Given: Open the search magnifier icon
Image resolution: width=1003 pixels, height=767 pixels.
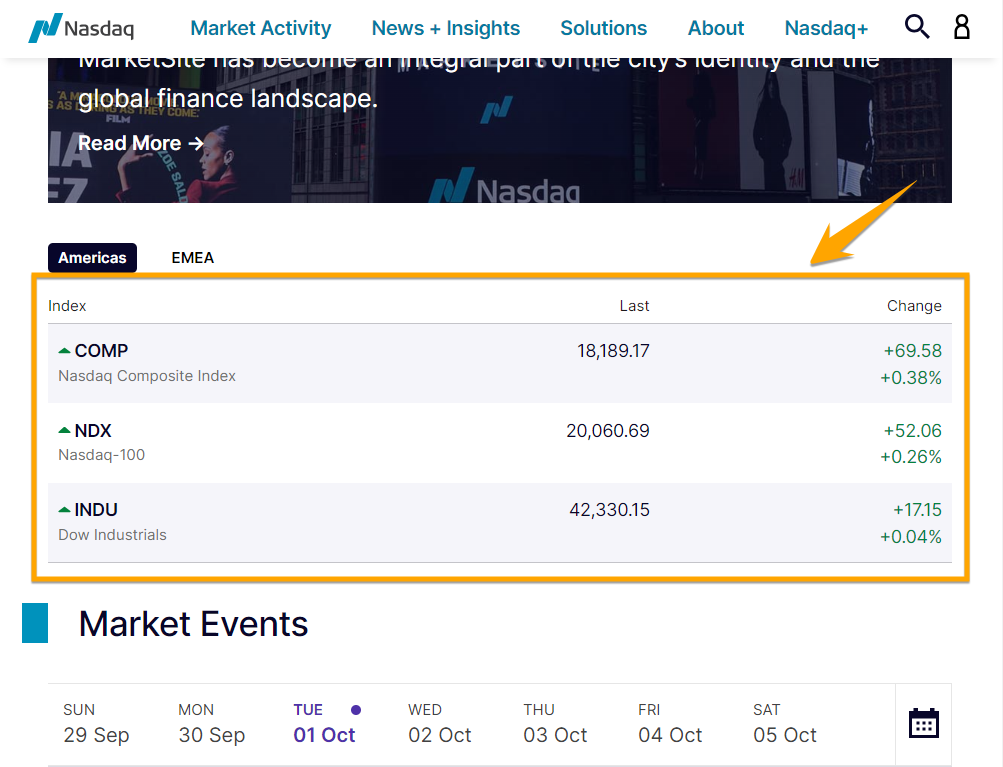Looking at the screenshot, I should 917,27.
